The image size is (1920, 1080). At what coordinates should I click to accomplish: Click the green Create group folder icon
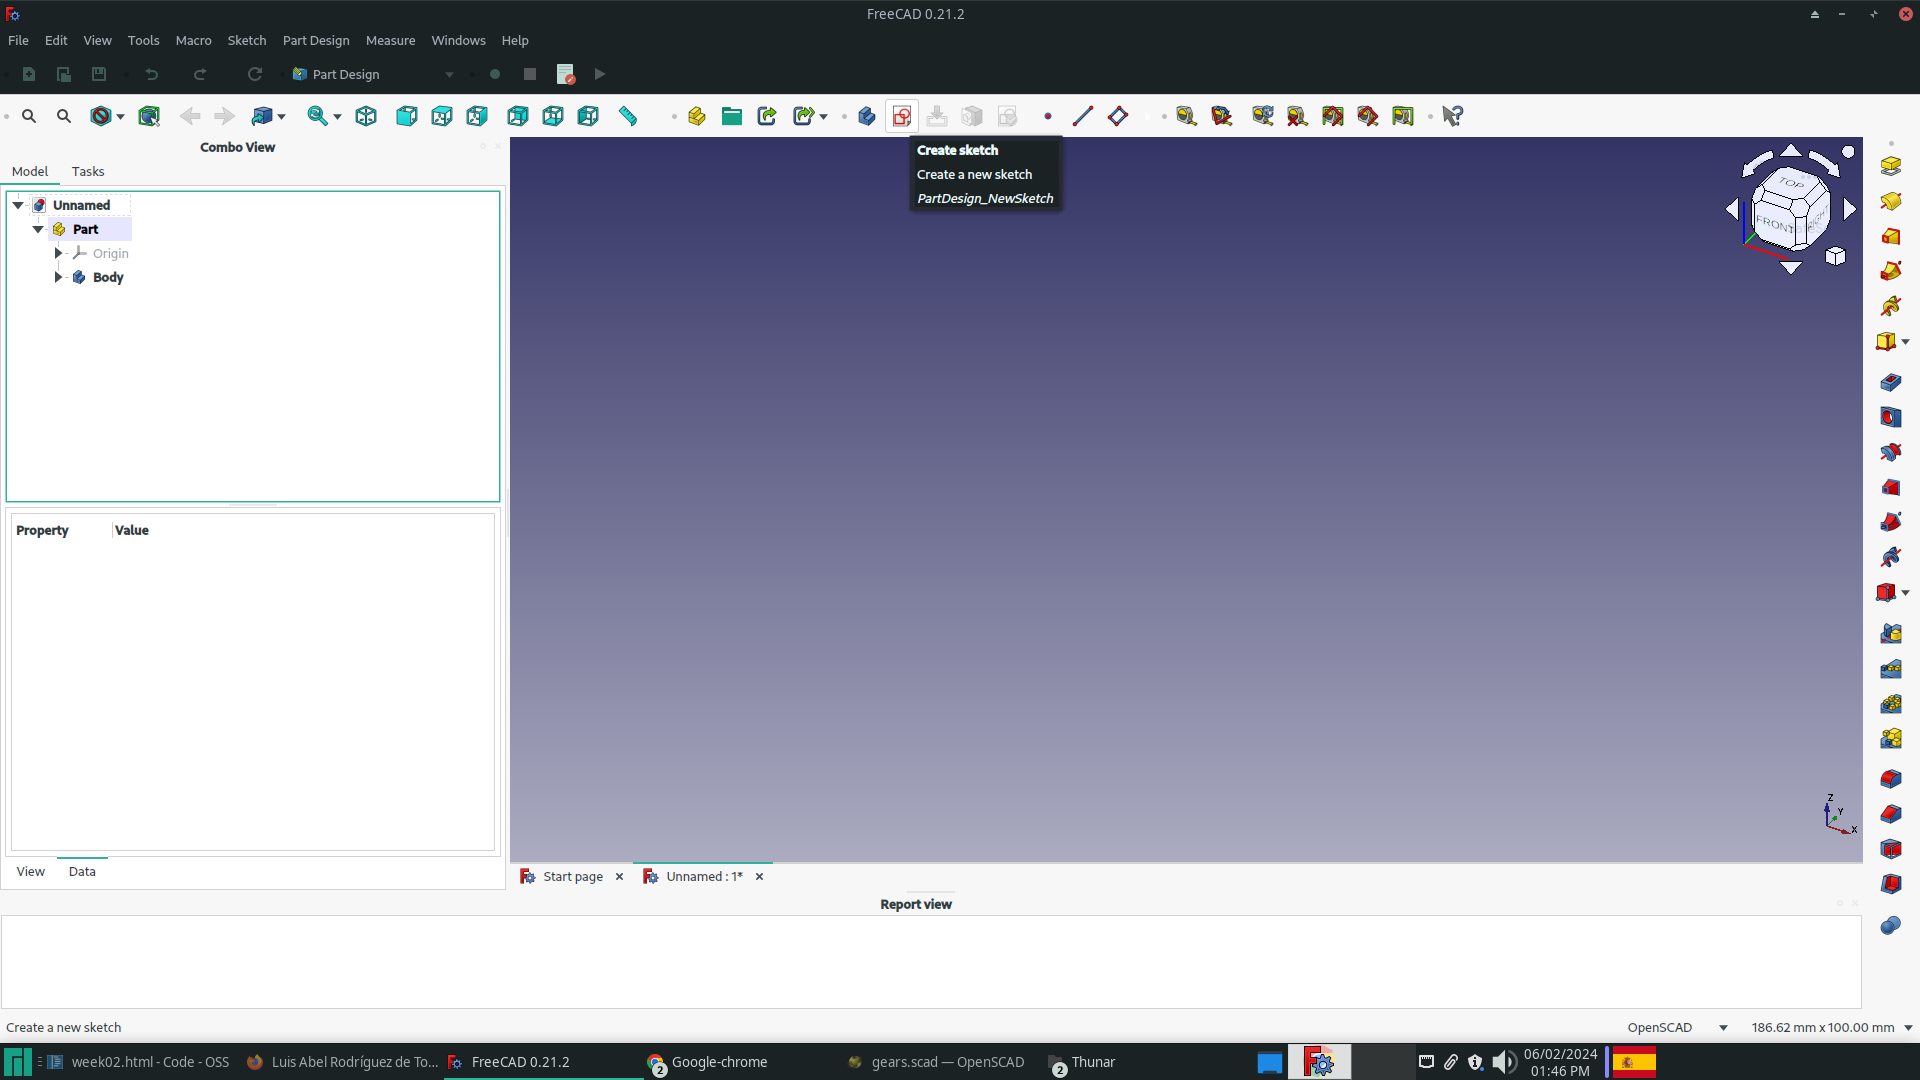732,116
